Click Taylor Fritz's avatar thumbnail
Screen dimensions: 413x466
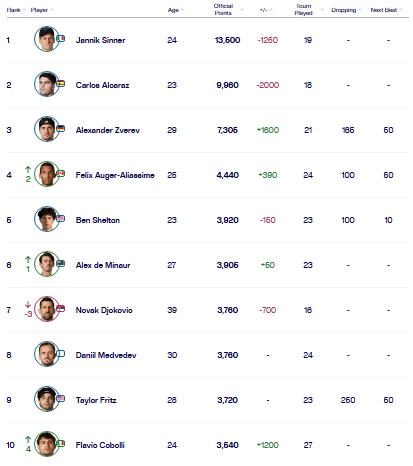(46, 399)
